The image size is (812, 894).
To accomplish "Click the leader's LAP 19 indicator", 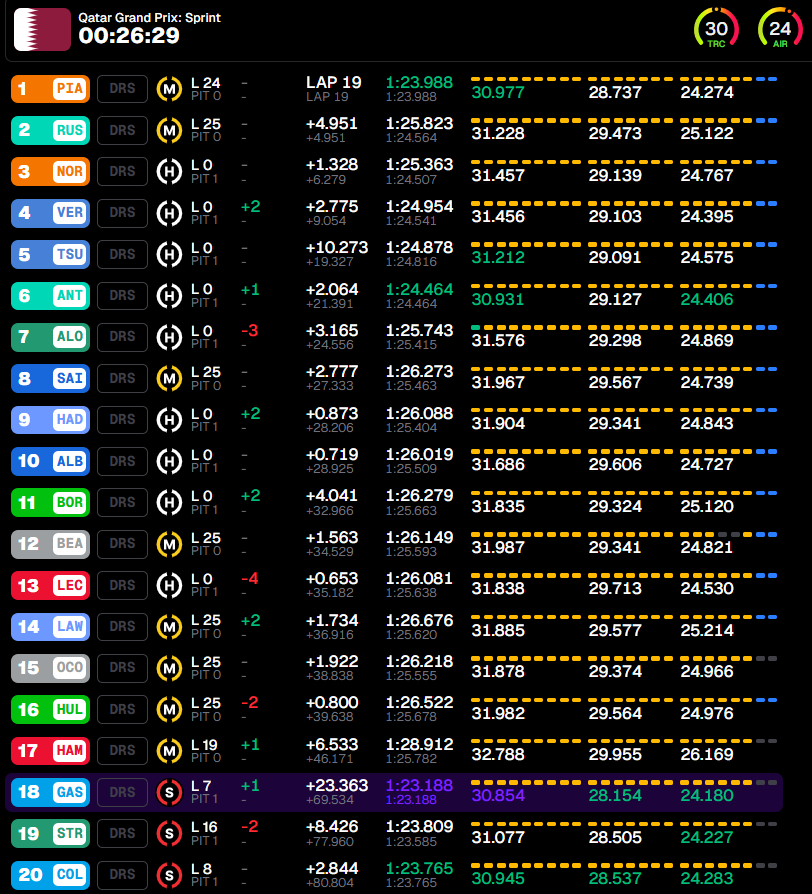I will click(334, 83).
